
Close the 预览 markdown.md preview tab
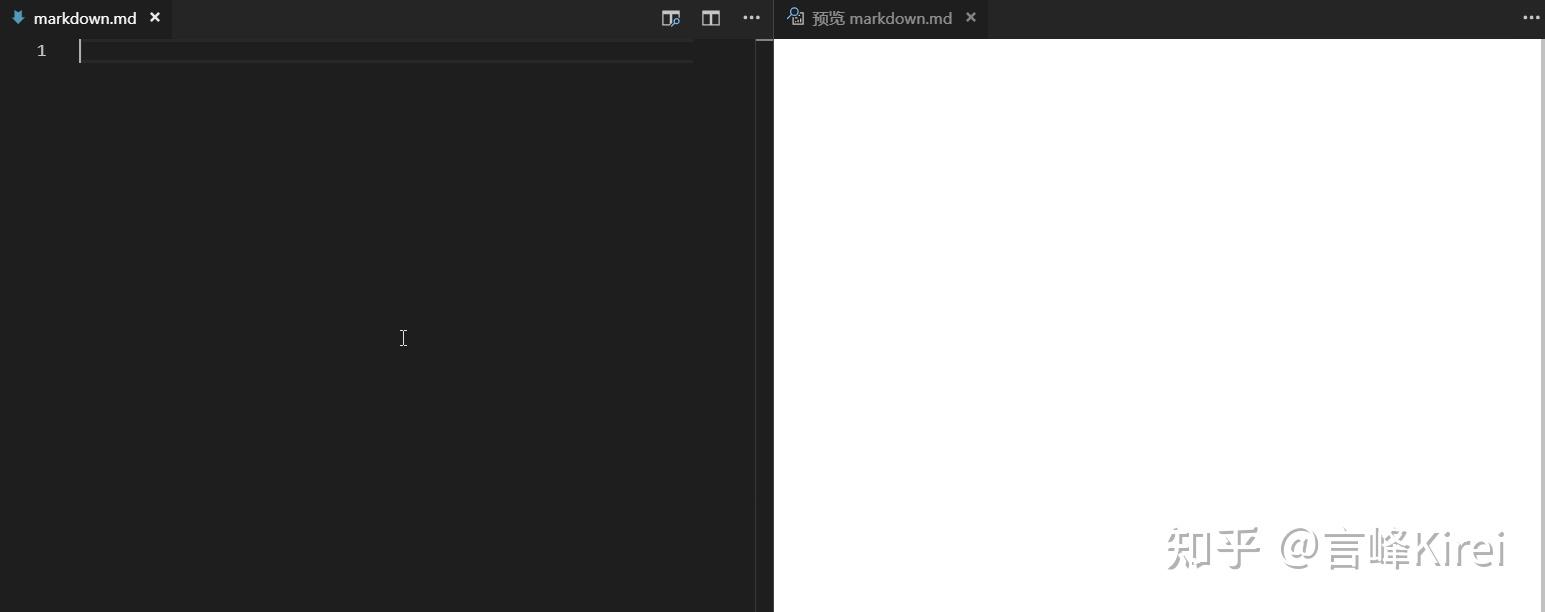tap(970, 17)
